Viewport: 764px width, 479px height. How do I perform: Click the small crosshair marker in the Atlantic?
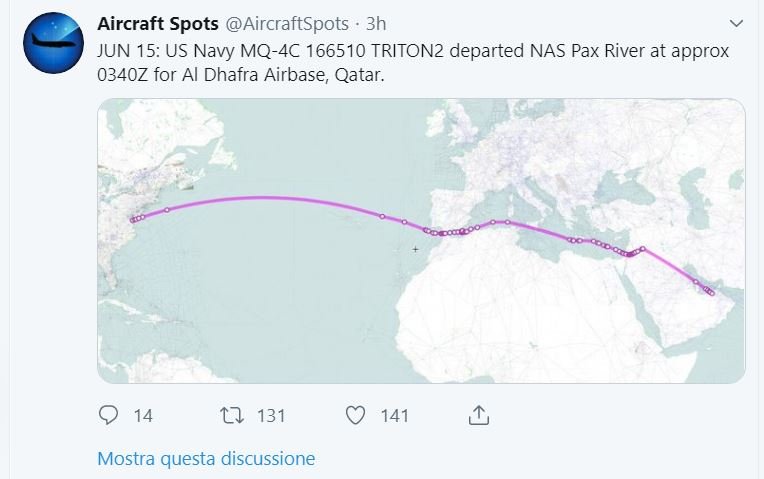[415, 249]
